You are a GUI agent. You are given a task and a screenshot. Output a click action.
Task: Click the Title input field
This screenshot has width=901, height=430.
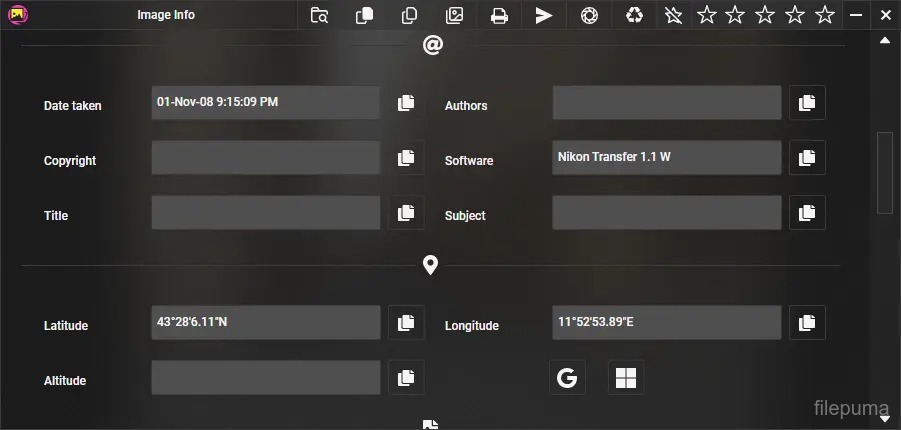(265, 213)
